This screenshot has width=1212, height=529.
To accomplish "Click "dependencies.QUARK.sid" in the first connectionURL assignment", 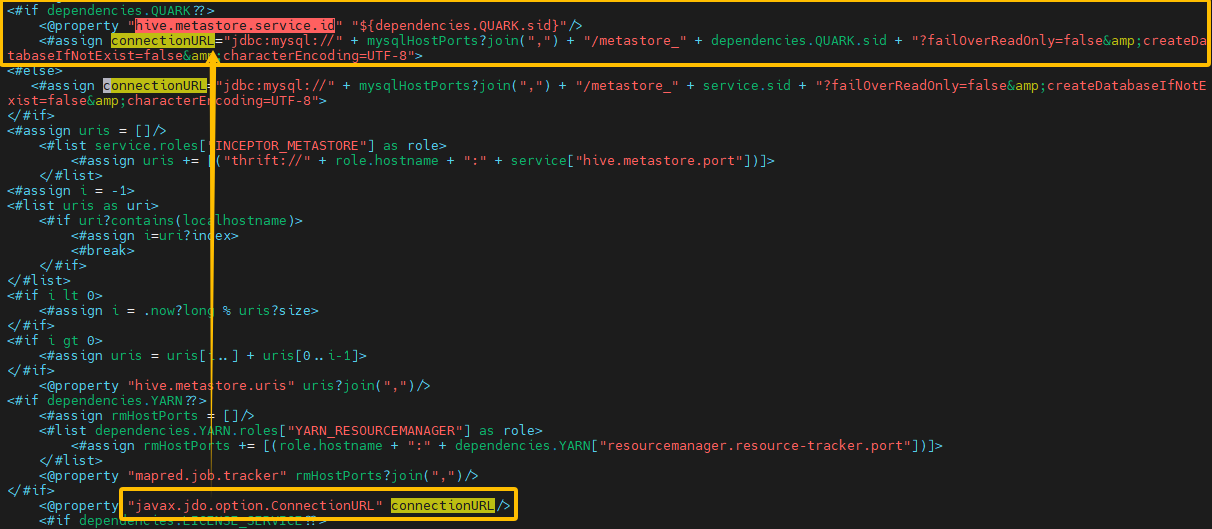I will coord(798,41).
